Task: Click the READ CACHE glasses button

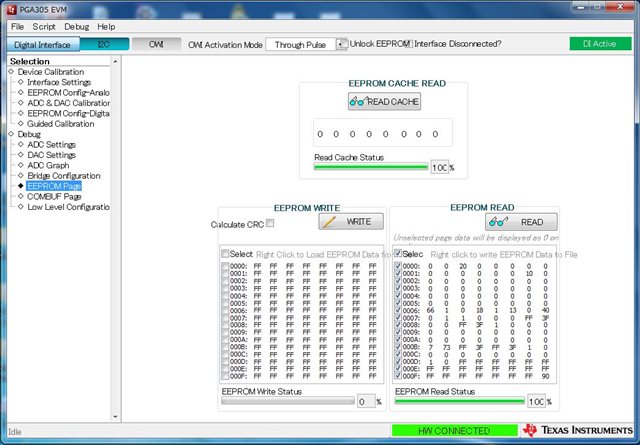Action: tap(384, 102)
